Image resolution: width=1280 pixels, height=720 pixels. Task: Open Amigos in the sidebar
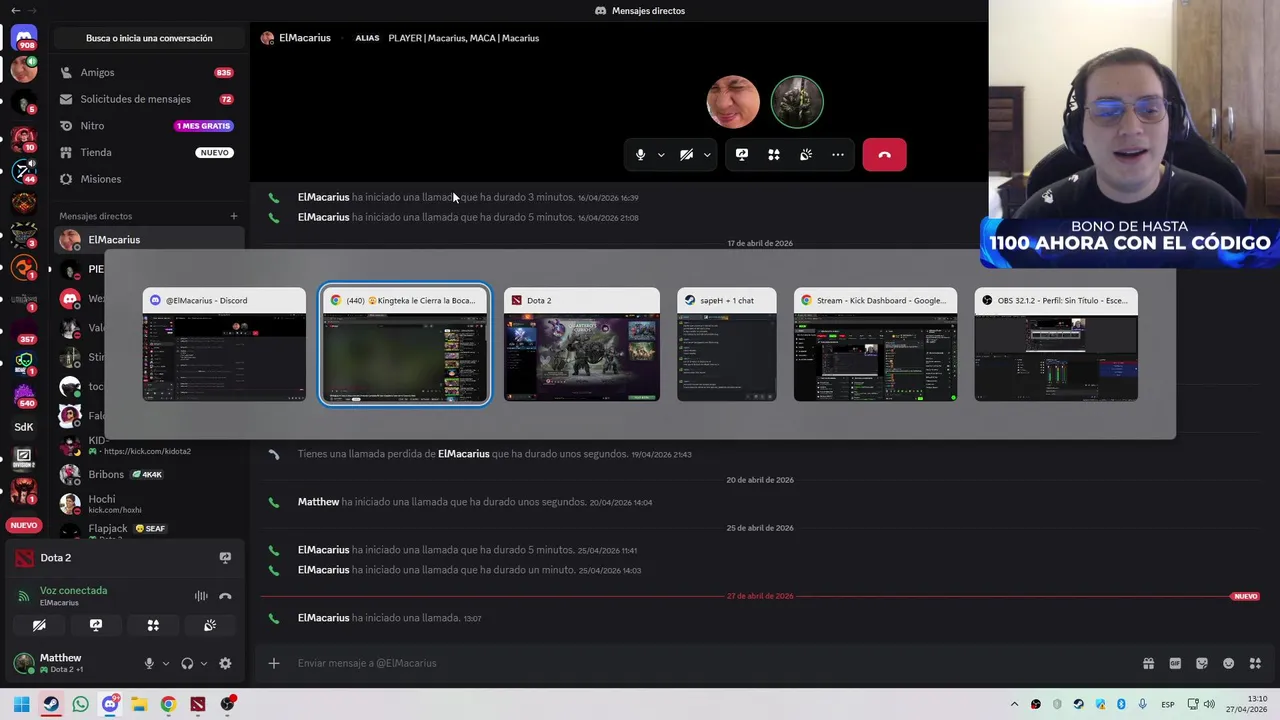[149, 73]
